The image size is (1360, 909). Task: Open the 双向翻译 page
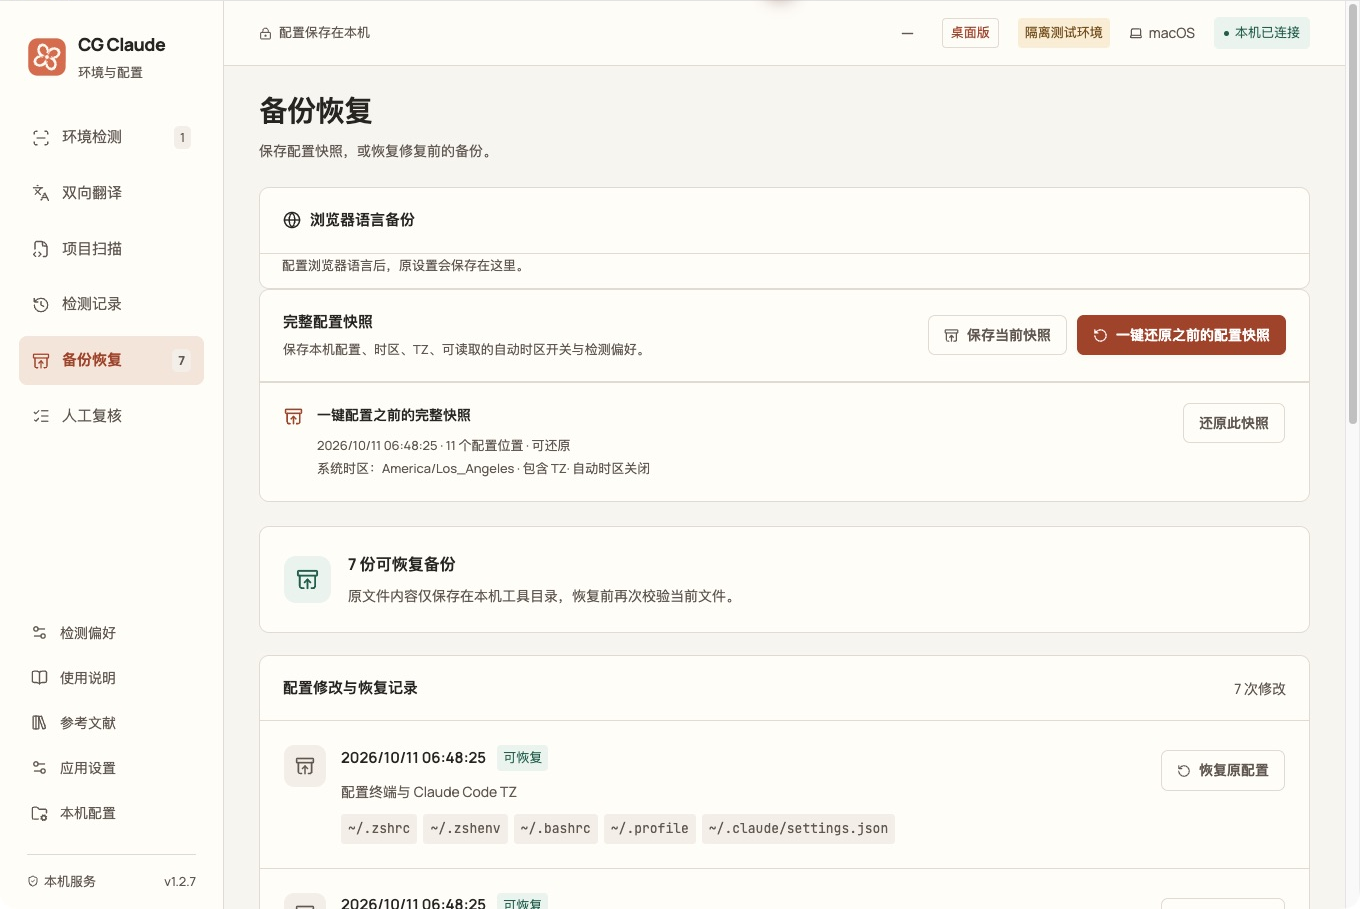(x=111, y=193)
